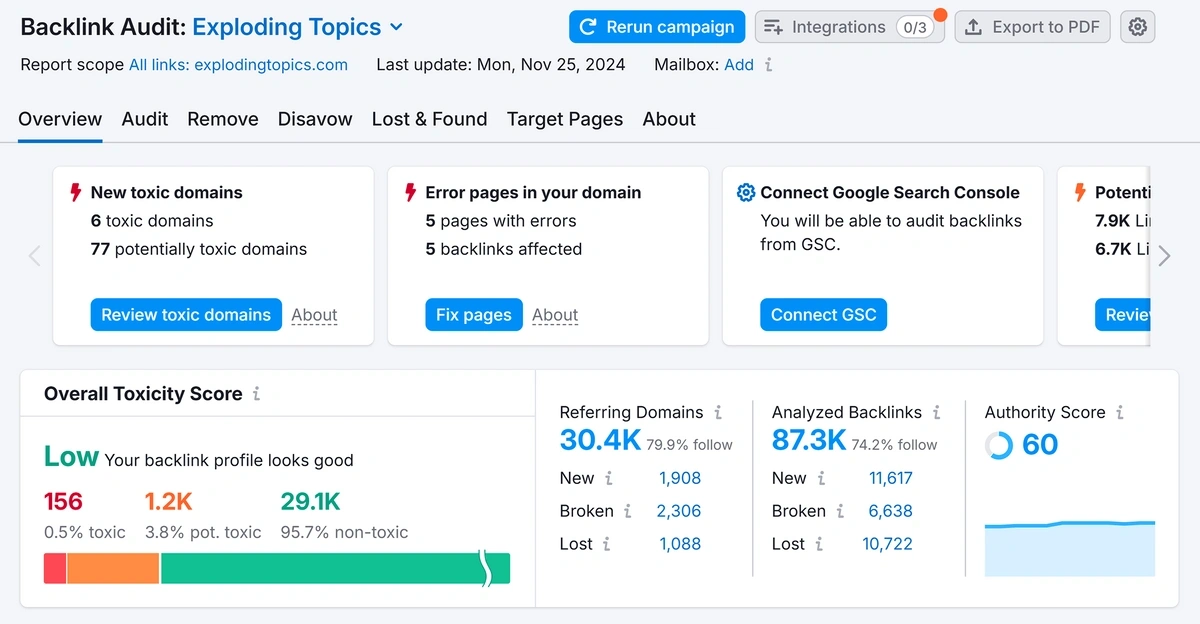Click info icon beside Analyzed Backlinks New
Screen dimensions: 1200x624
(x=821, y=478)
